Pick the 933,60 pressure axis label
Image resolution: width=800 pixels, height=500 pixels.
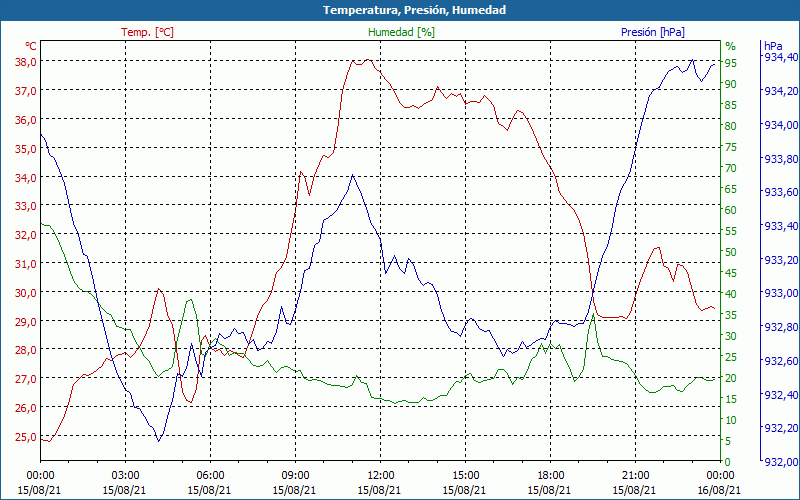click(780, 192)
